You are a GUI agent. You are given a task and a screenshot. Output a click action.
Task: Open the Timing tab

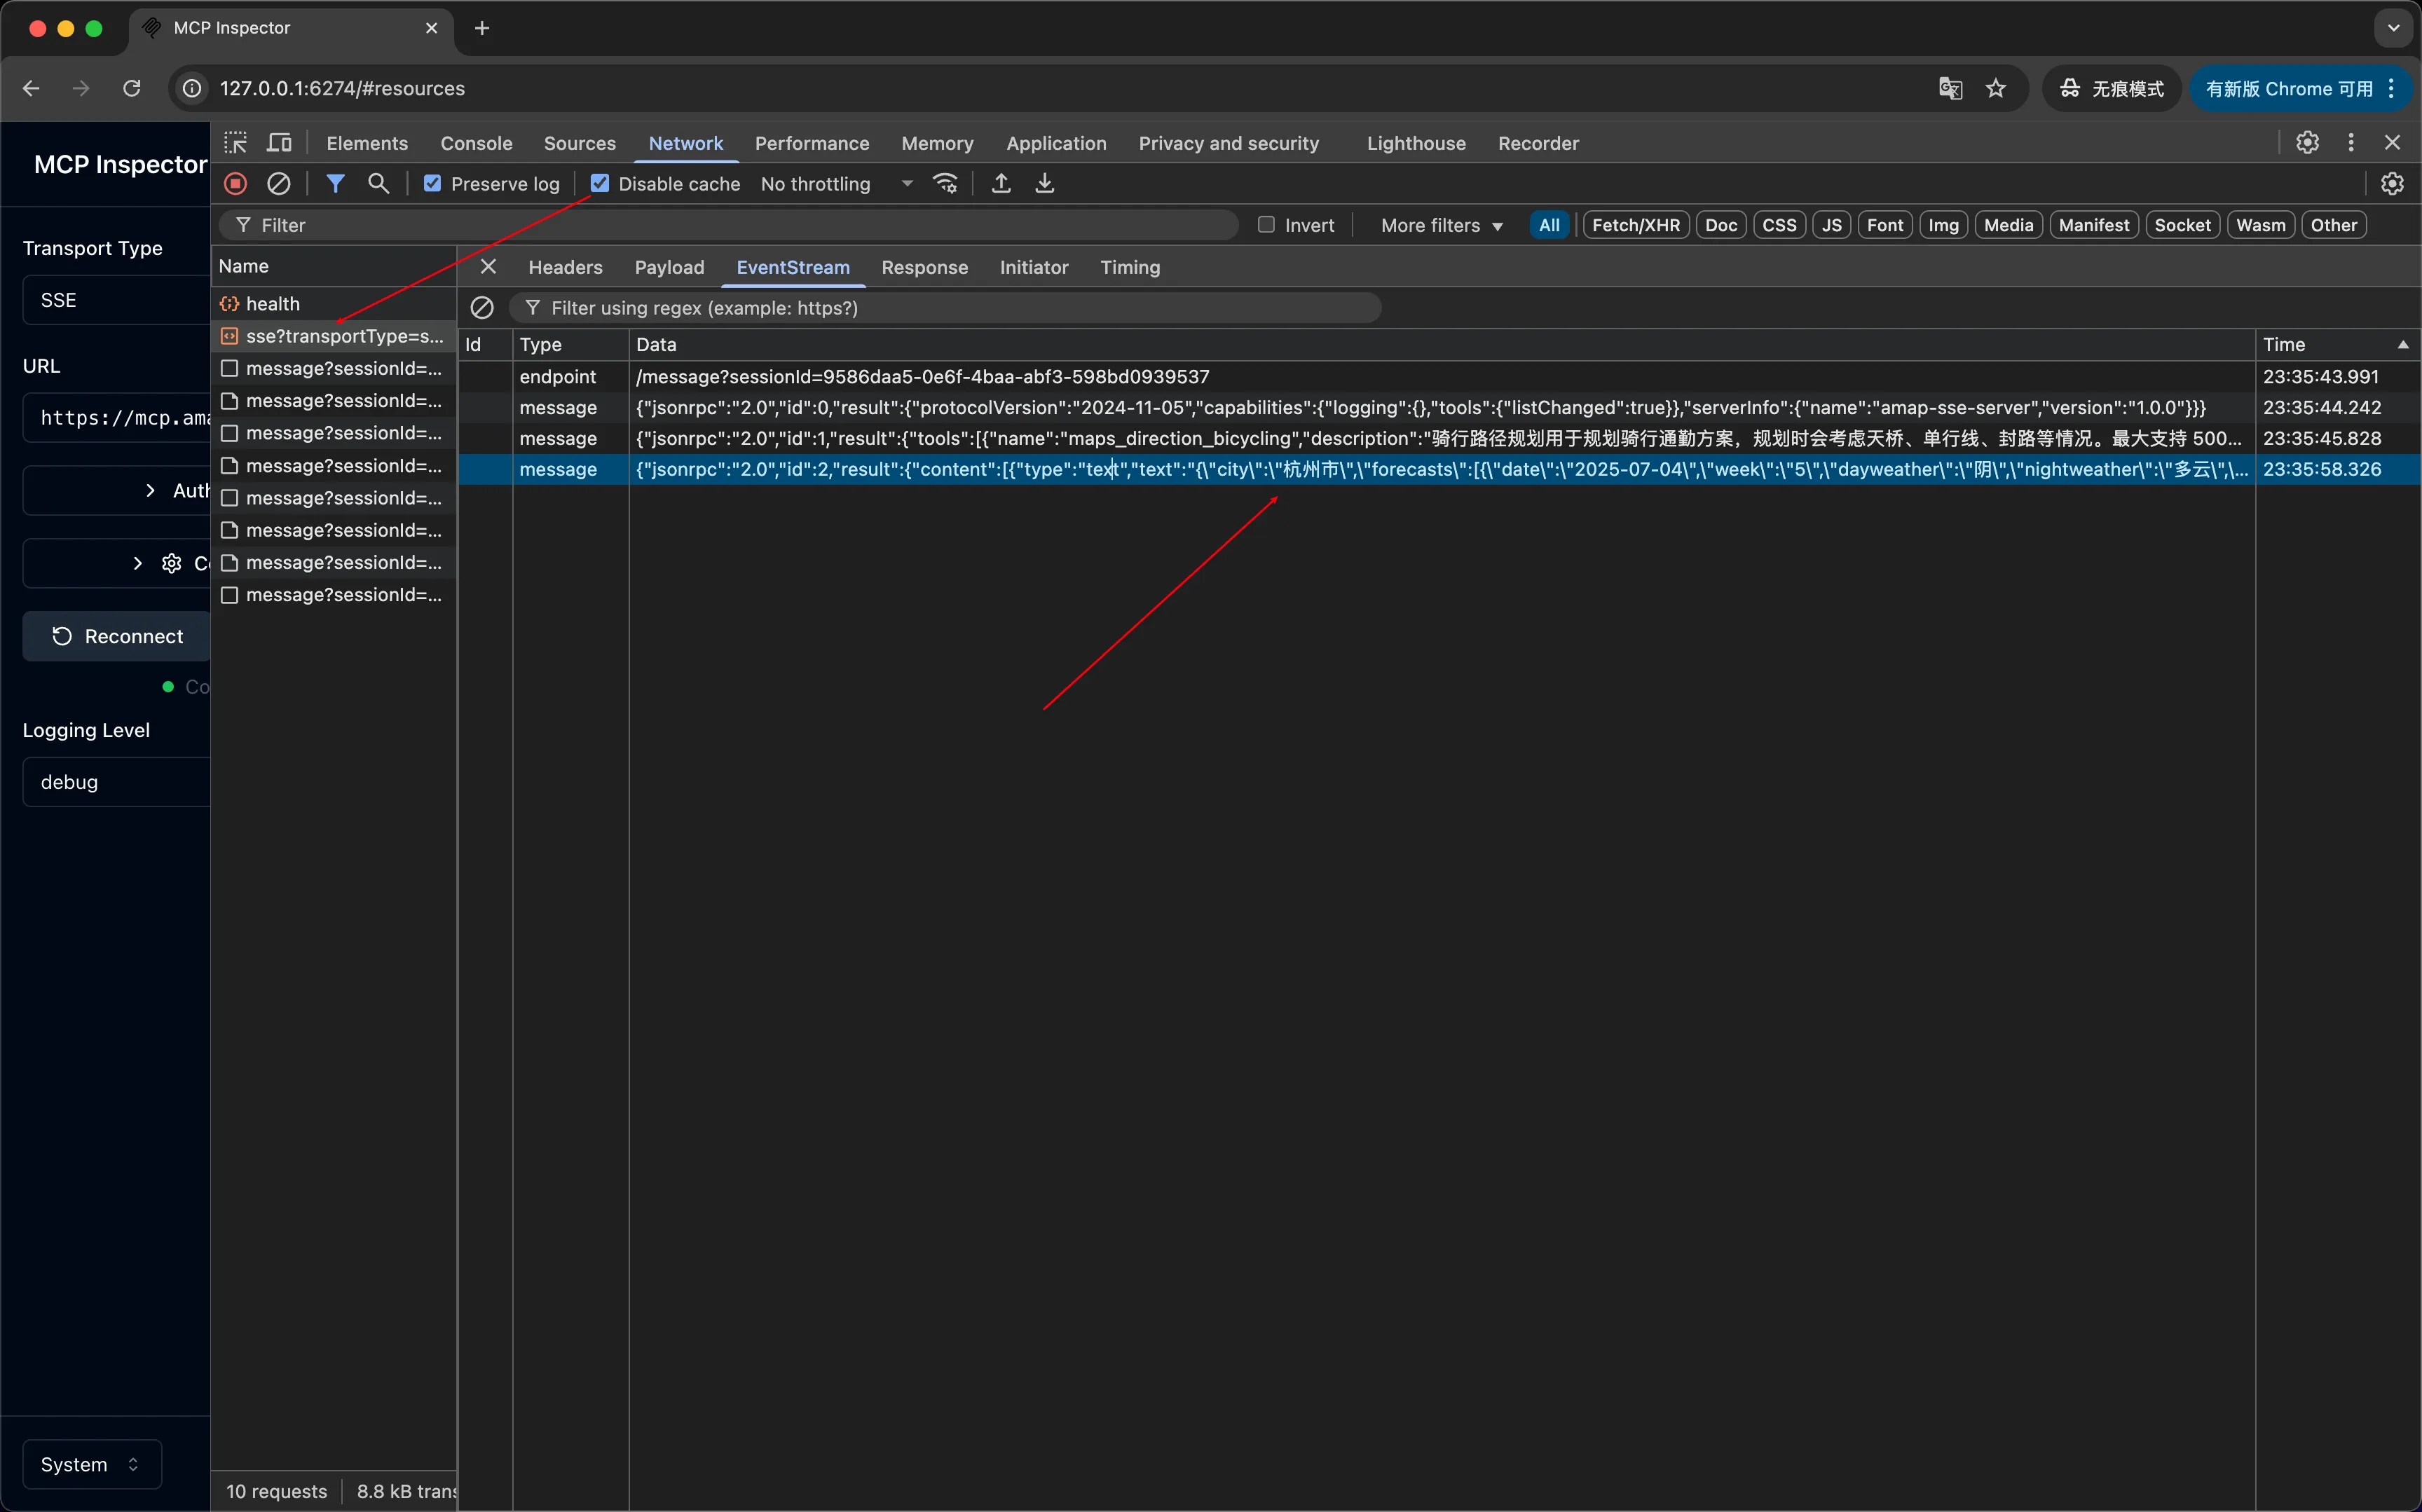(x=1130, y=267)
